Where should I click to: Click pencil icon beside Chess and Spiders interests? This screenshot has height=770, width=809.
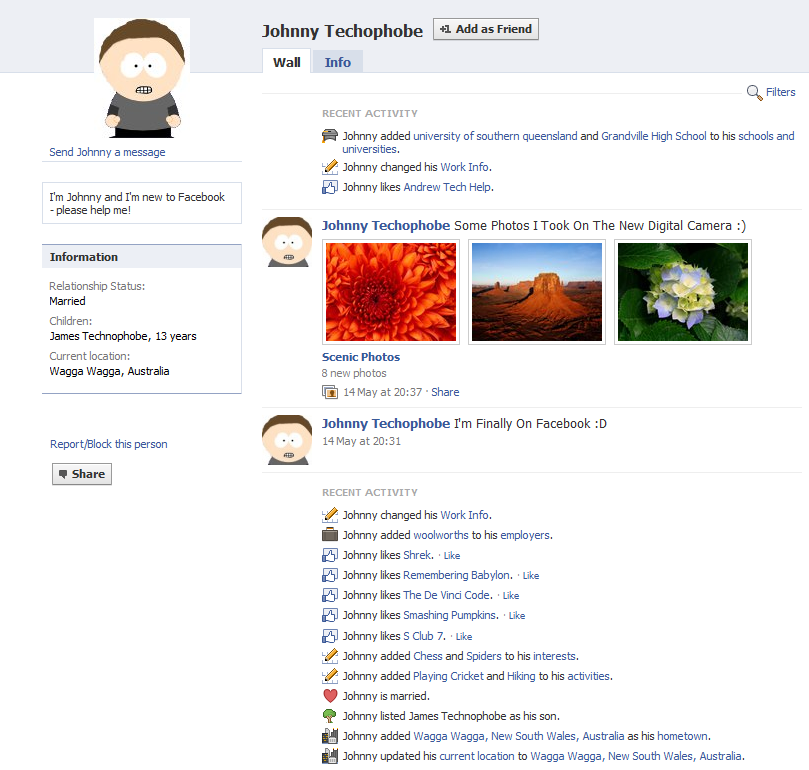click(330, 656)
